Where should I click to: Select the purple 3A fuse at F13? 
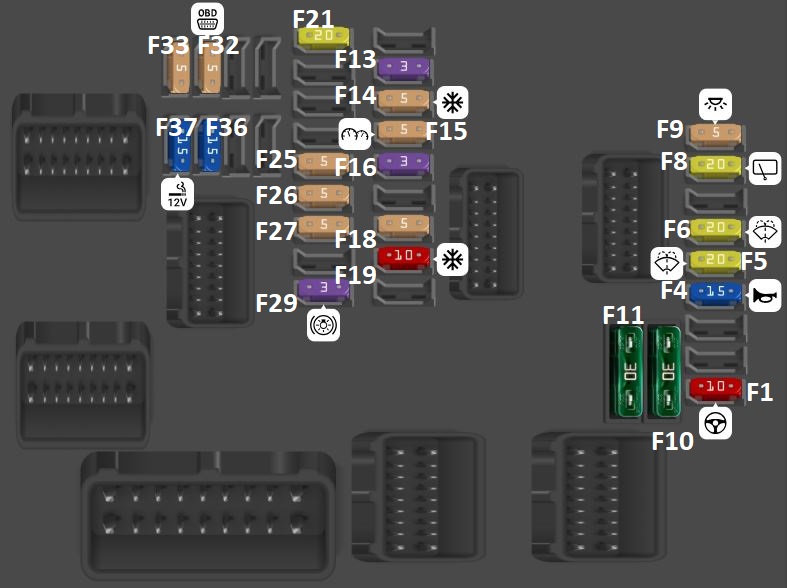pos(404,67)
